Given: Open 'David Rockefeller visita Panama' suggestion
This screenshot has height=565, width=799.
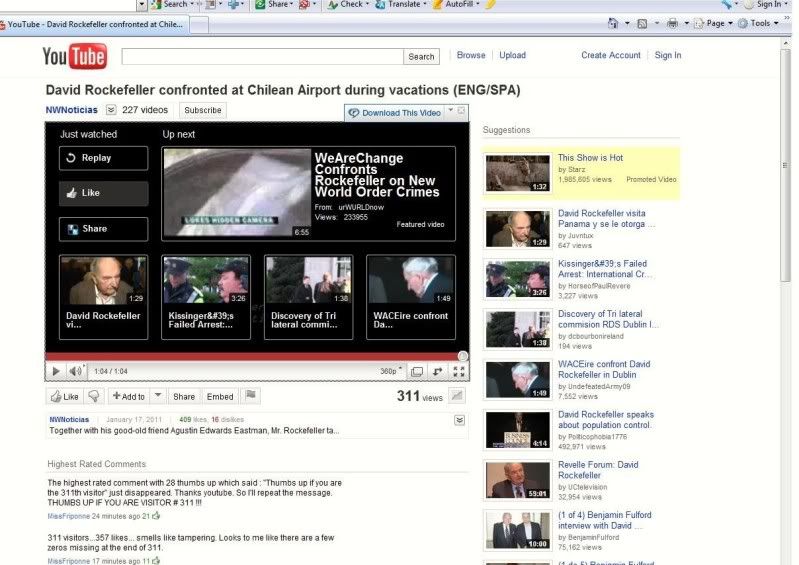Looking at the screenshot, I should pyautogui.click(x=606, y=219).
